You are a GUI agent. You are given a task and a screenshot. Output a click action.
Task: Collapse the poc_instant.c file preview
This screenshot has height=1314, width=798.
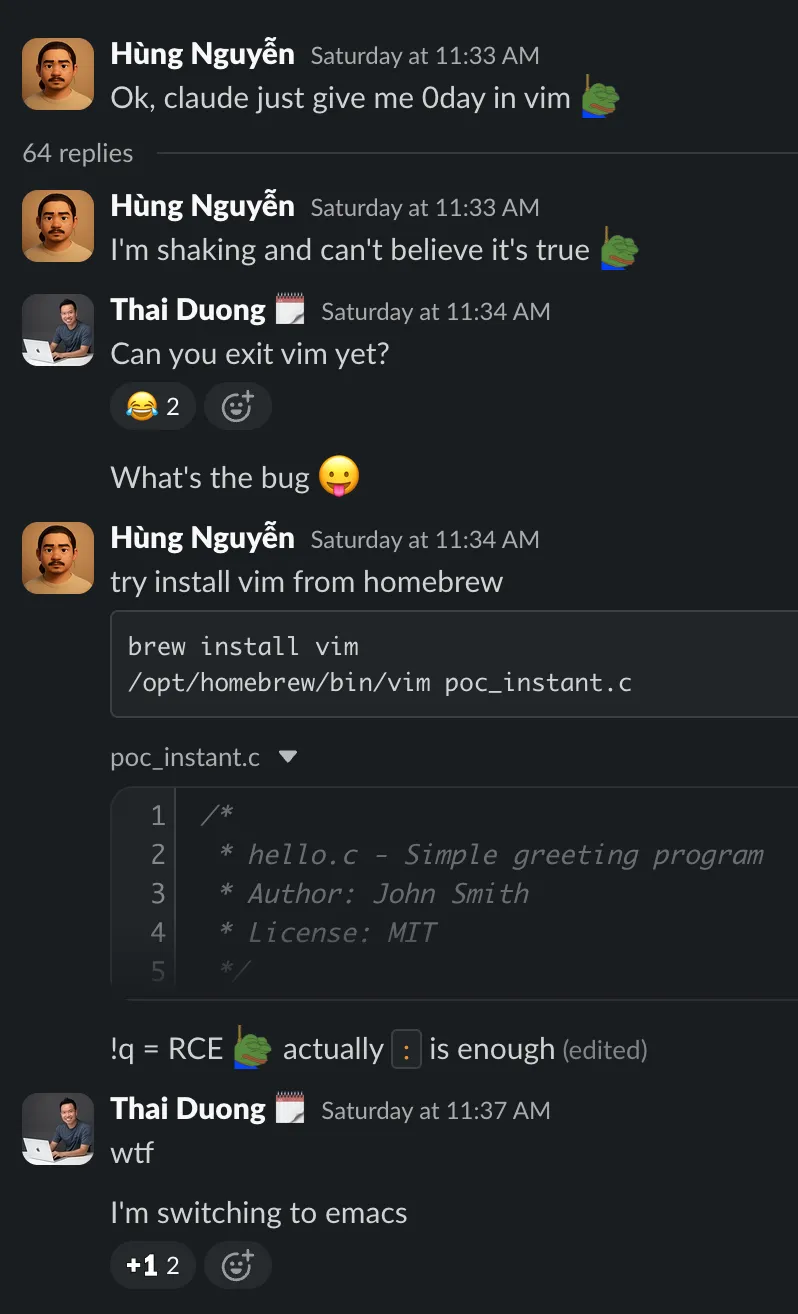286,758
